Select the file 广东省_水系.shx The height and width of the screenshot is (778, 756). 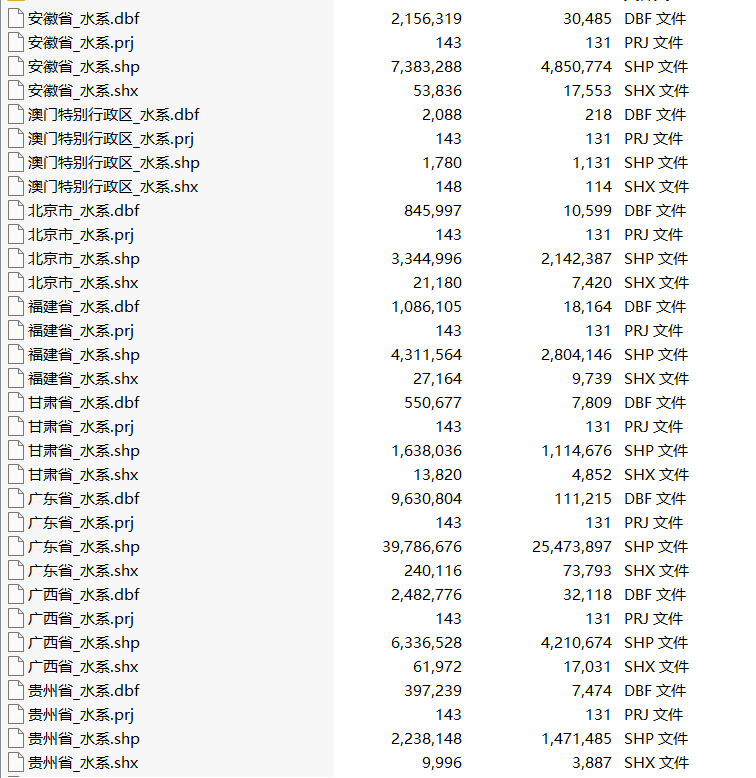[x=83, y=571]
